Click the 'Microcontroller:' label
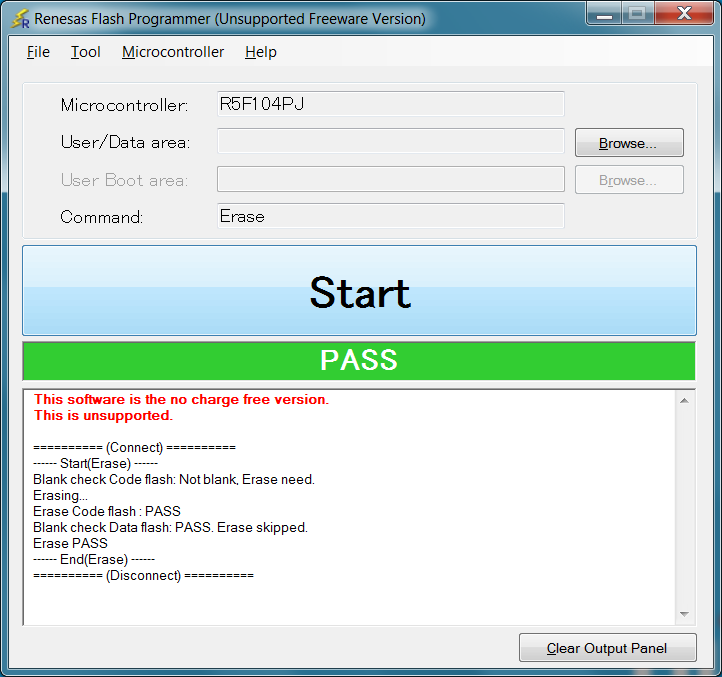The width and height of the screenshot is (722, 677). click(x=124, y=105)
